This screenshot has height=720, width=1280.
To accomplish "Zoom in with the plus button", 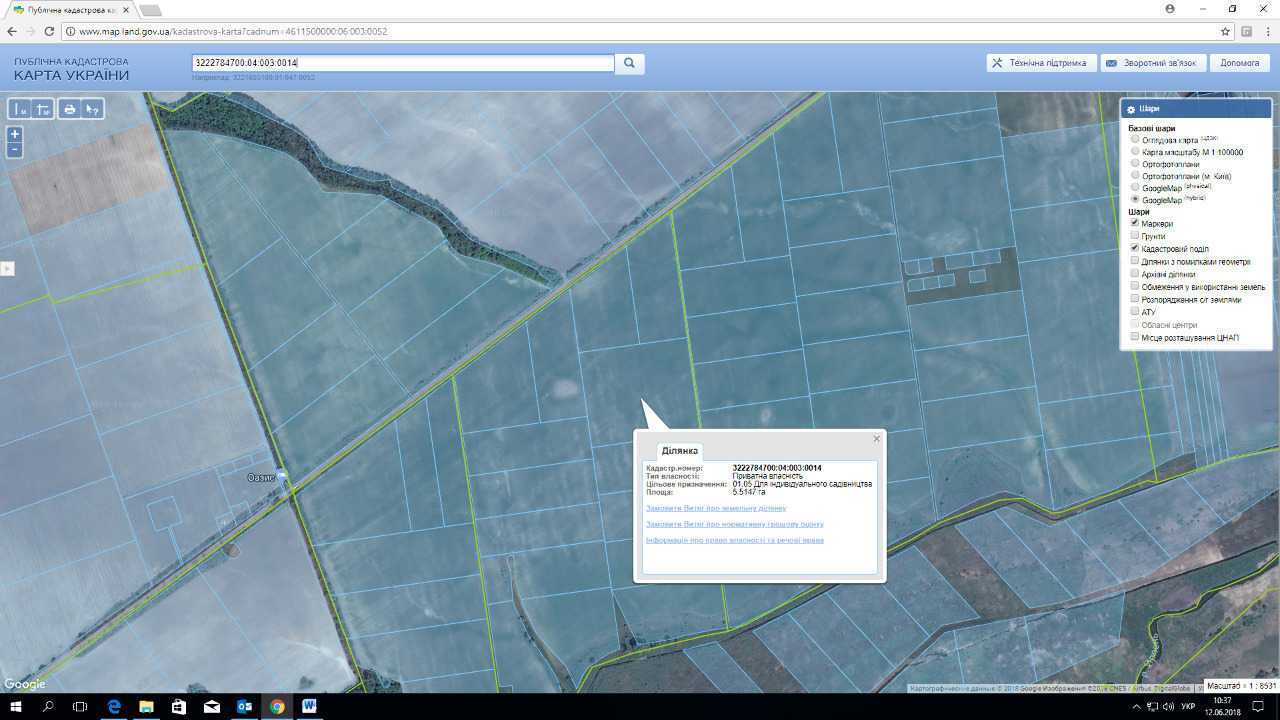I will click(15, 134).
